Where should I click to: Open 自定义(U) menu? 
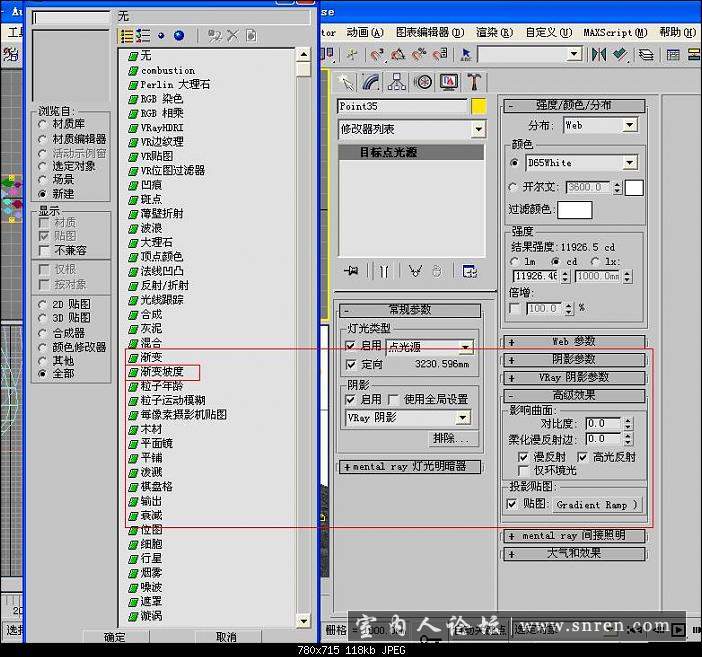pyautogui.click(x=548, y=33)
